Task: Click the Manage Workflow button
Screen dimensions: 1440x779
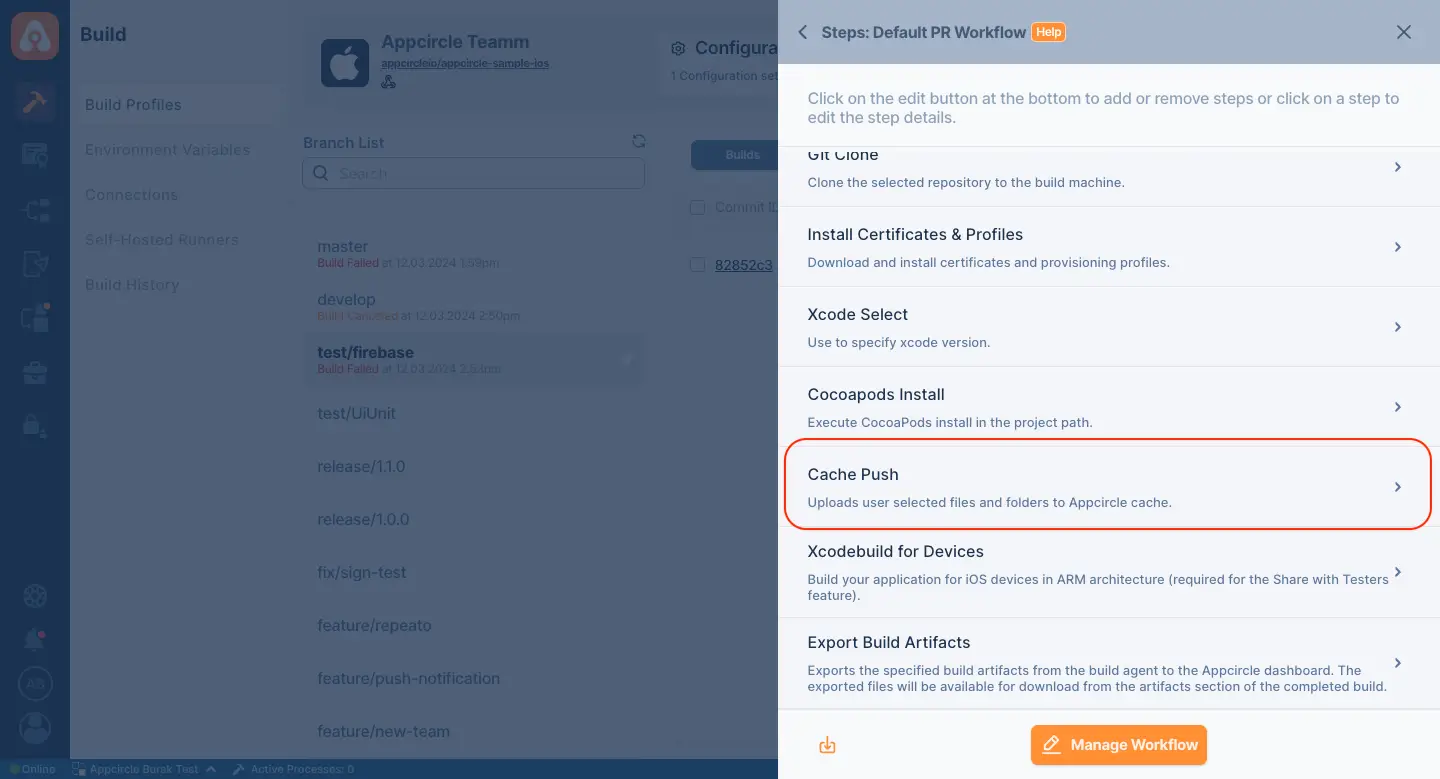Action: tap(1119, 745)
